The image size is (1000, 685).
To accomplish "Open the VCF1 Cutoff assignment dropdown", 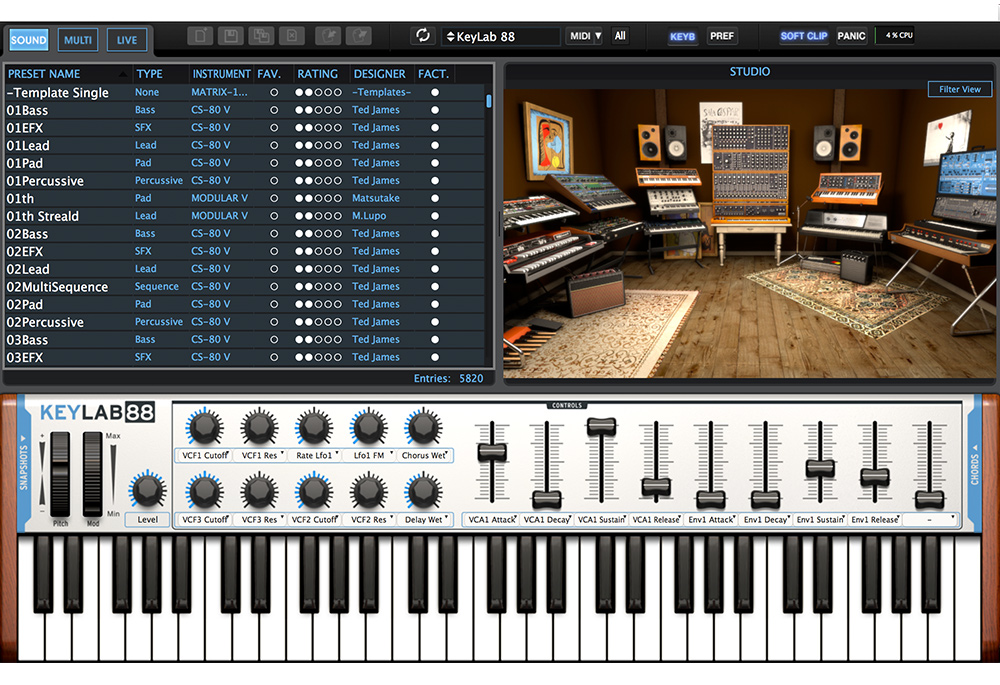I will (204, 455).
